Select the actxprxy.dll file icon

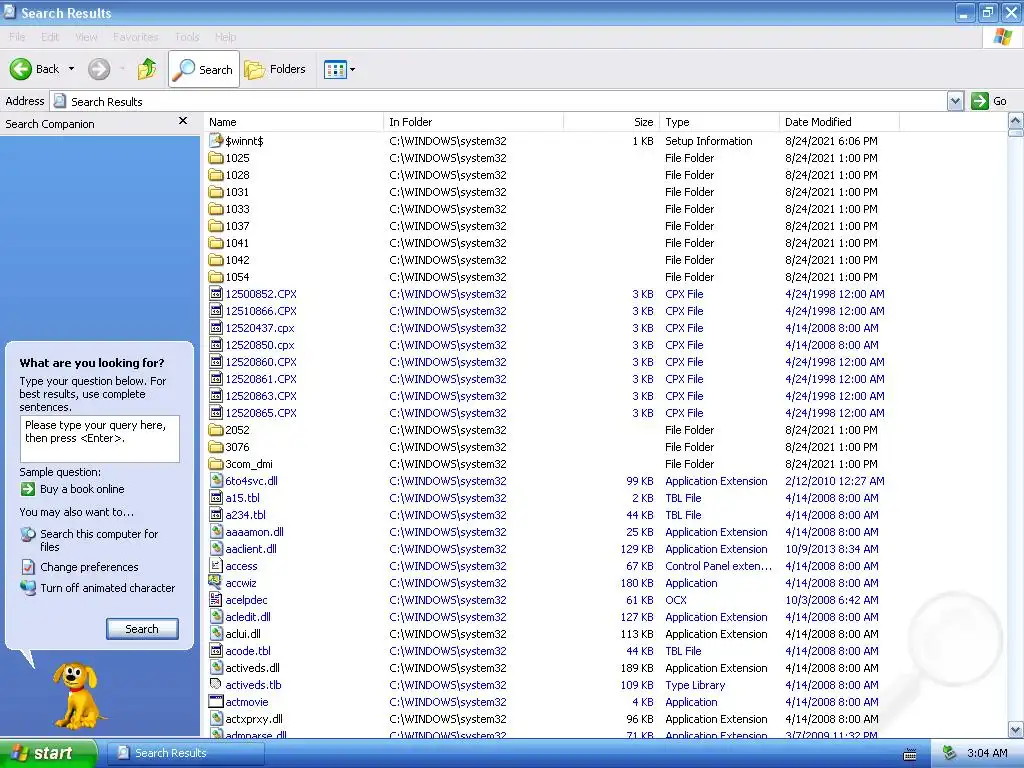pyautogui.click(x=216, y=718)
